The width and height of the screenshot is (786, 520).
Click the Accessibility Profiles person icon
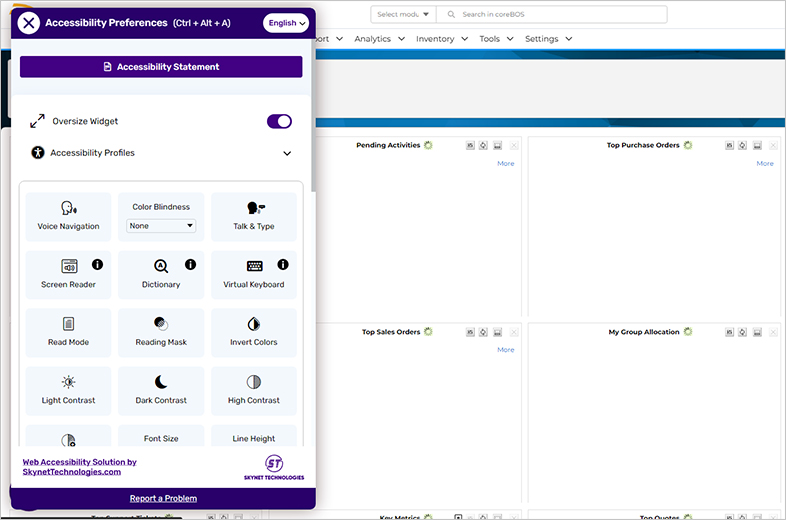pyautogui.click(x=38, y=152)
